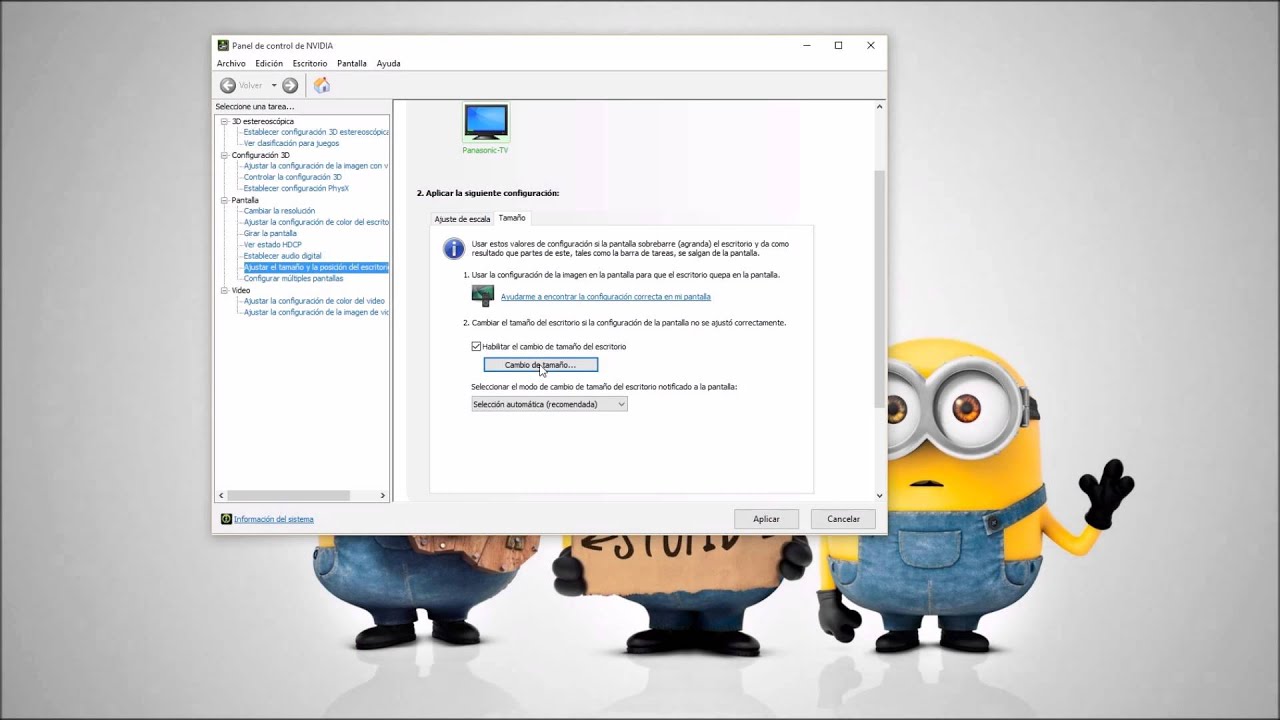Click the main panel scroll down arrow
The height and width of the screenshot is (720, 1280).
(880, 495)
